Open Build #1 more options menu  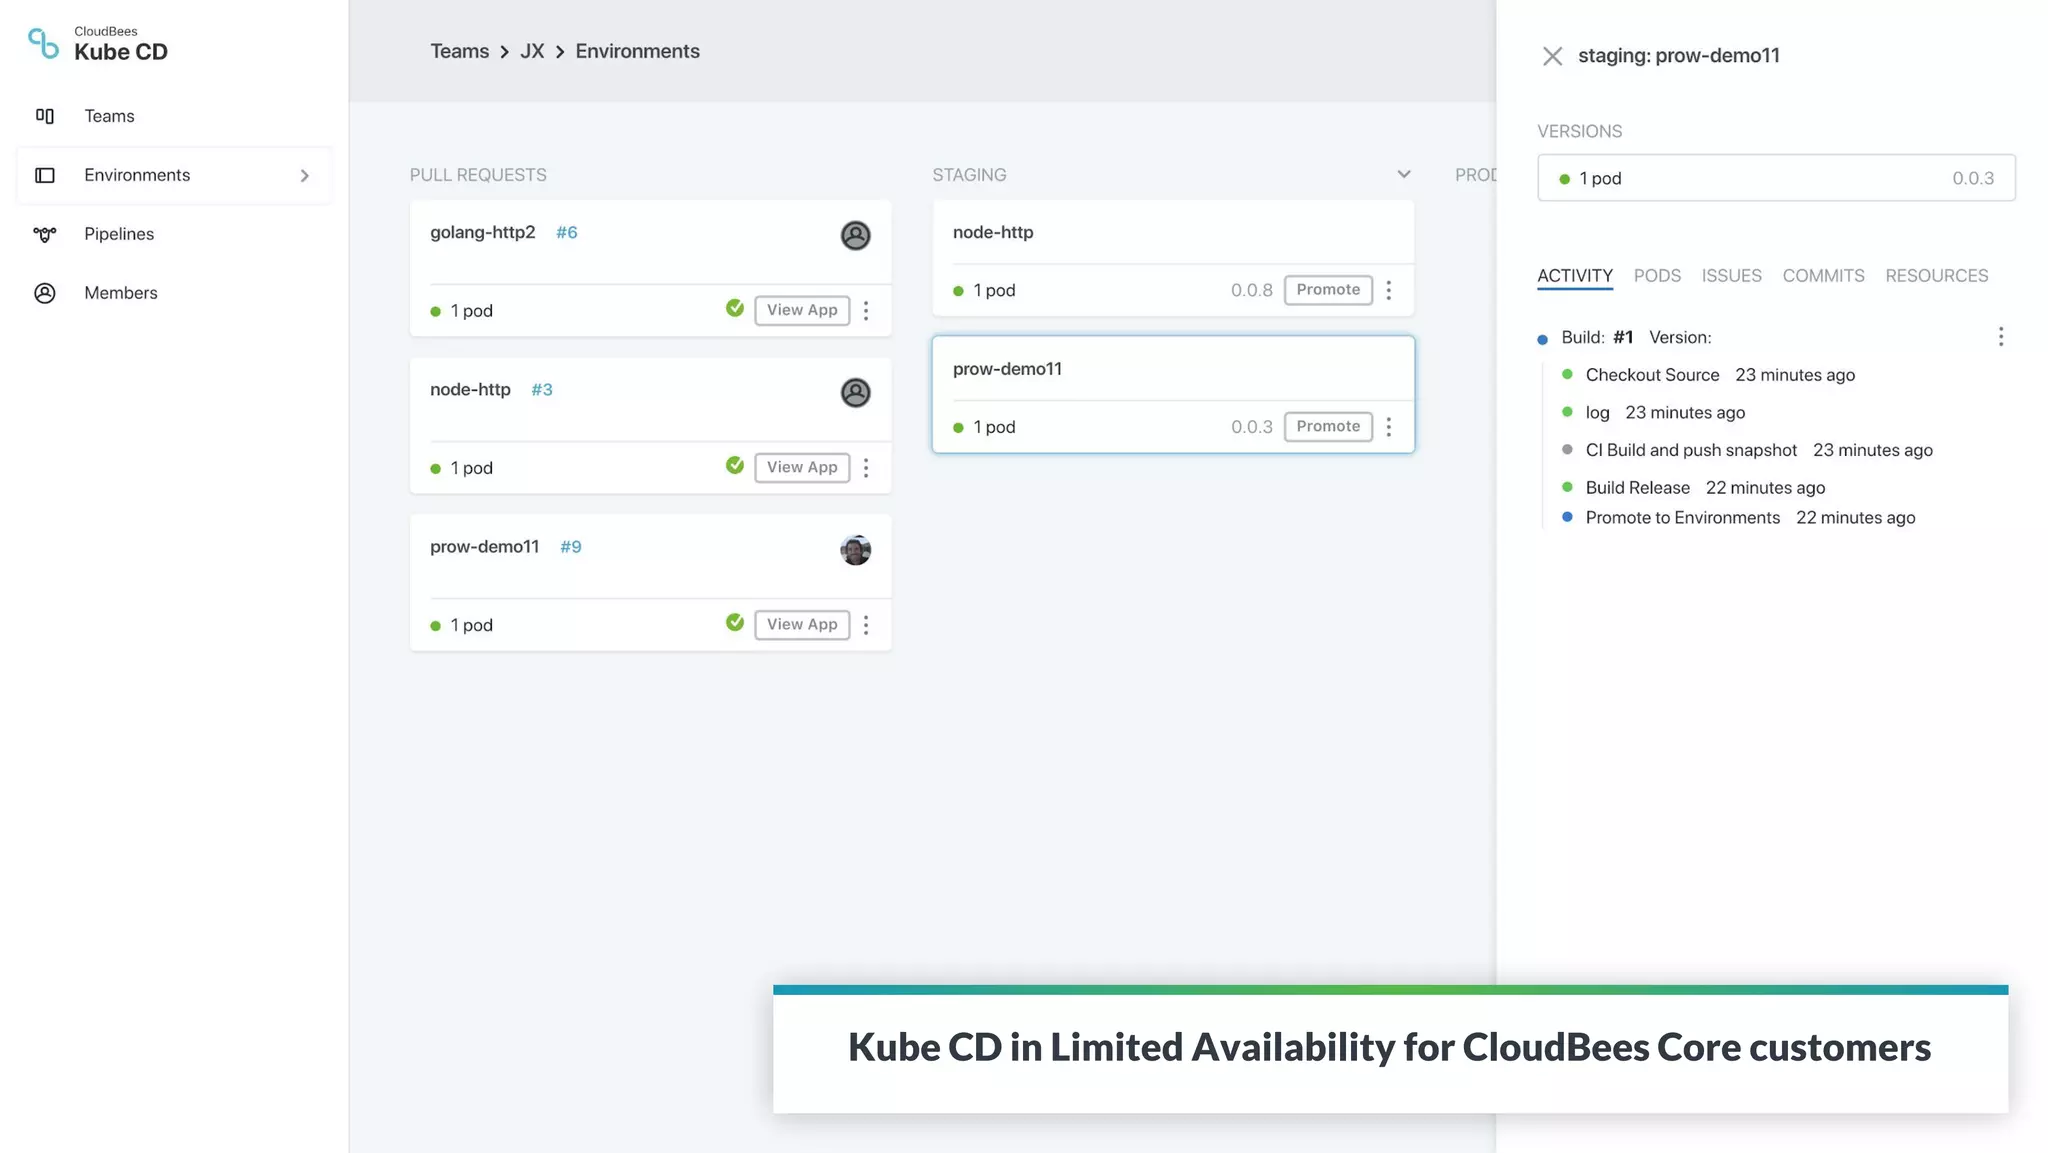(x=2000, y=337)
